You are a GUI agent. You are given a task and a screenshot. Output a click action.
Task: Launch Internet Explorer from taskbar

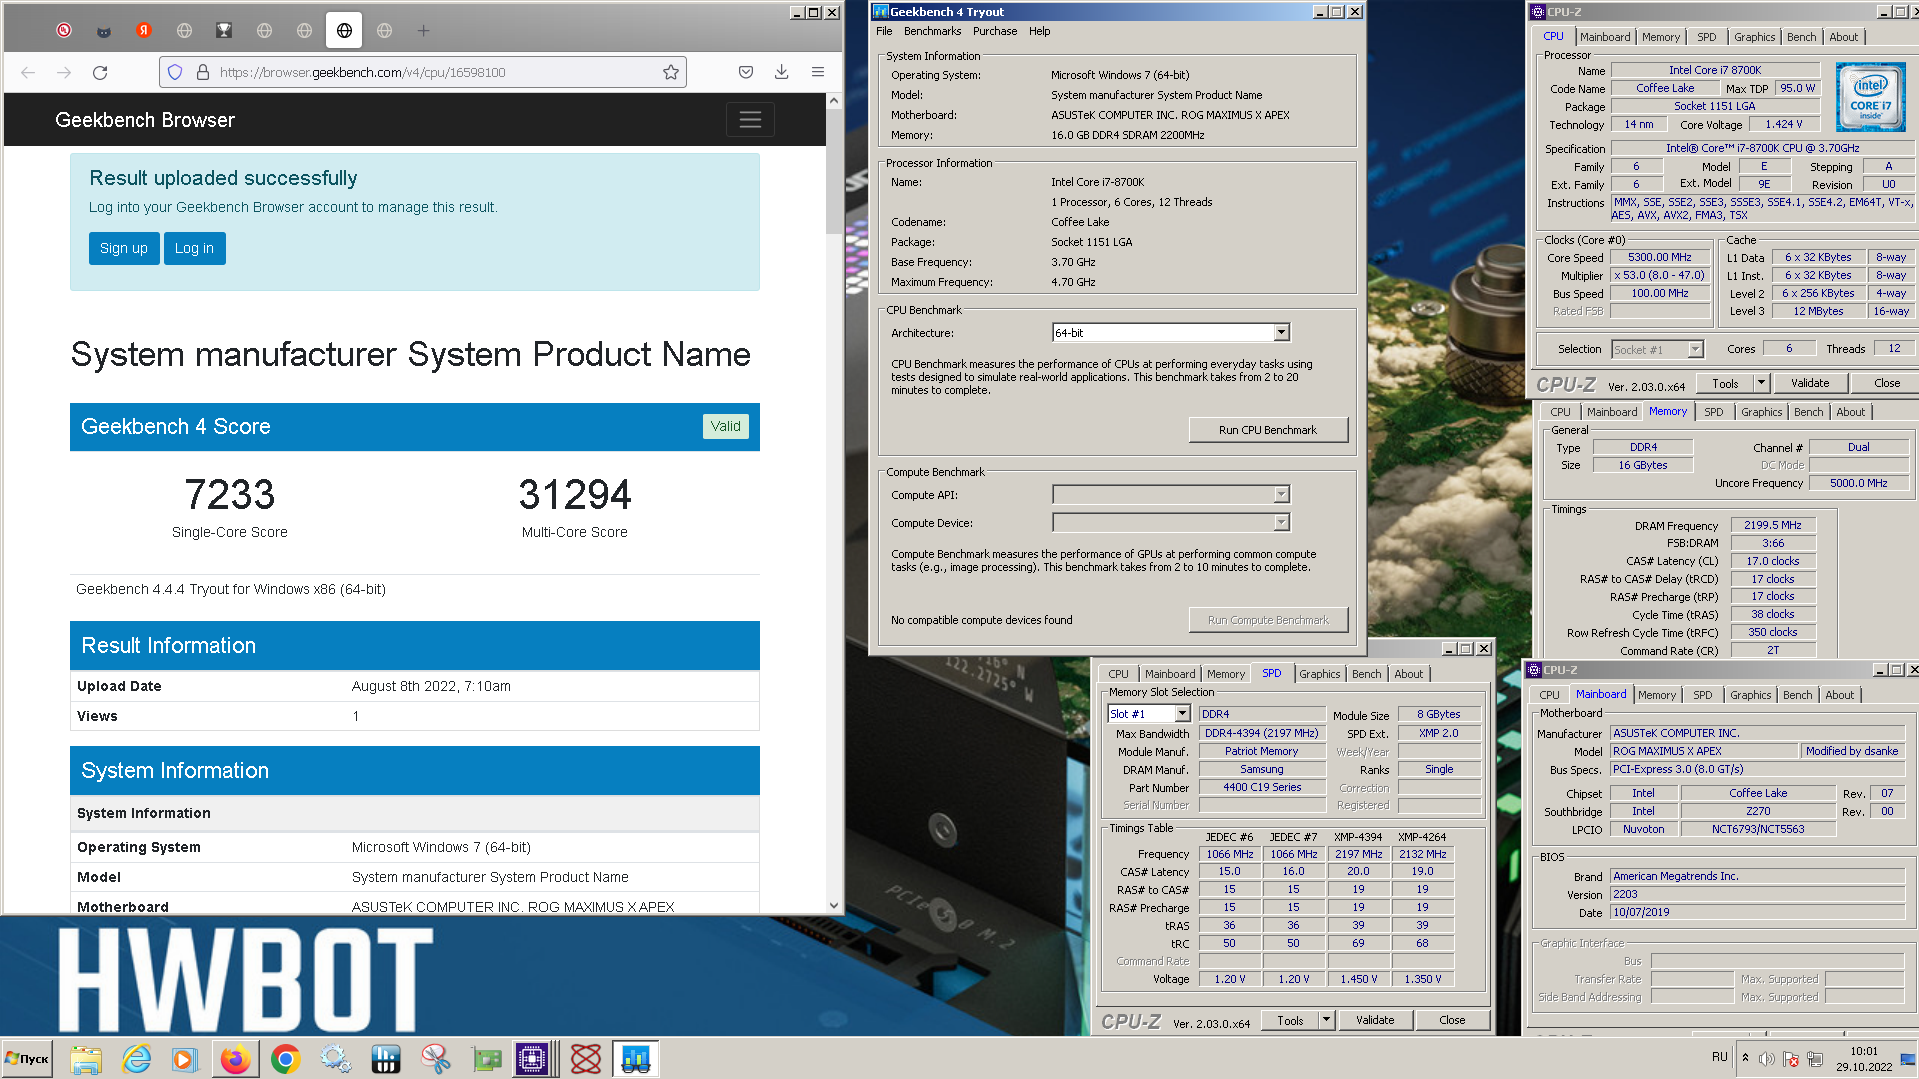(136, 1059)
